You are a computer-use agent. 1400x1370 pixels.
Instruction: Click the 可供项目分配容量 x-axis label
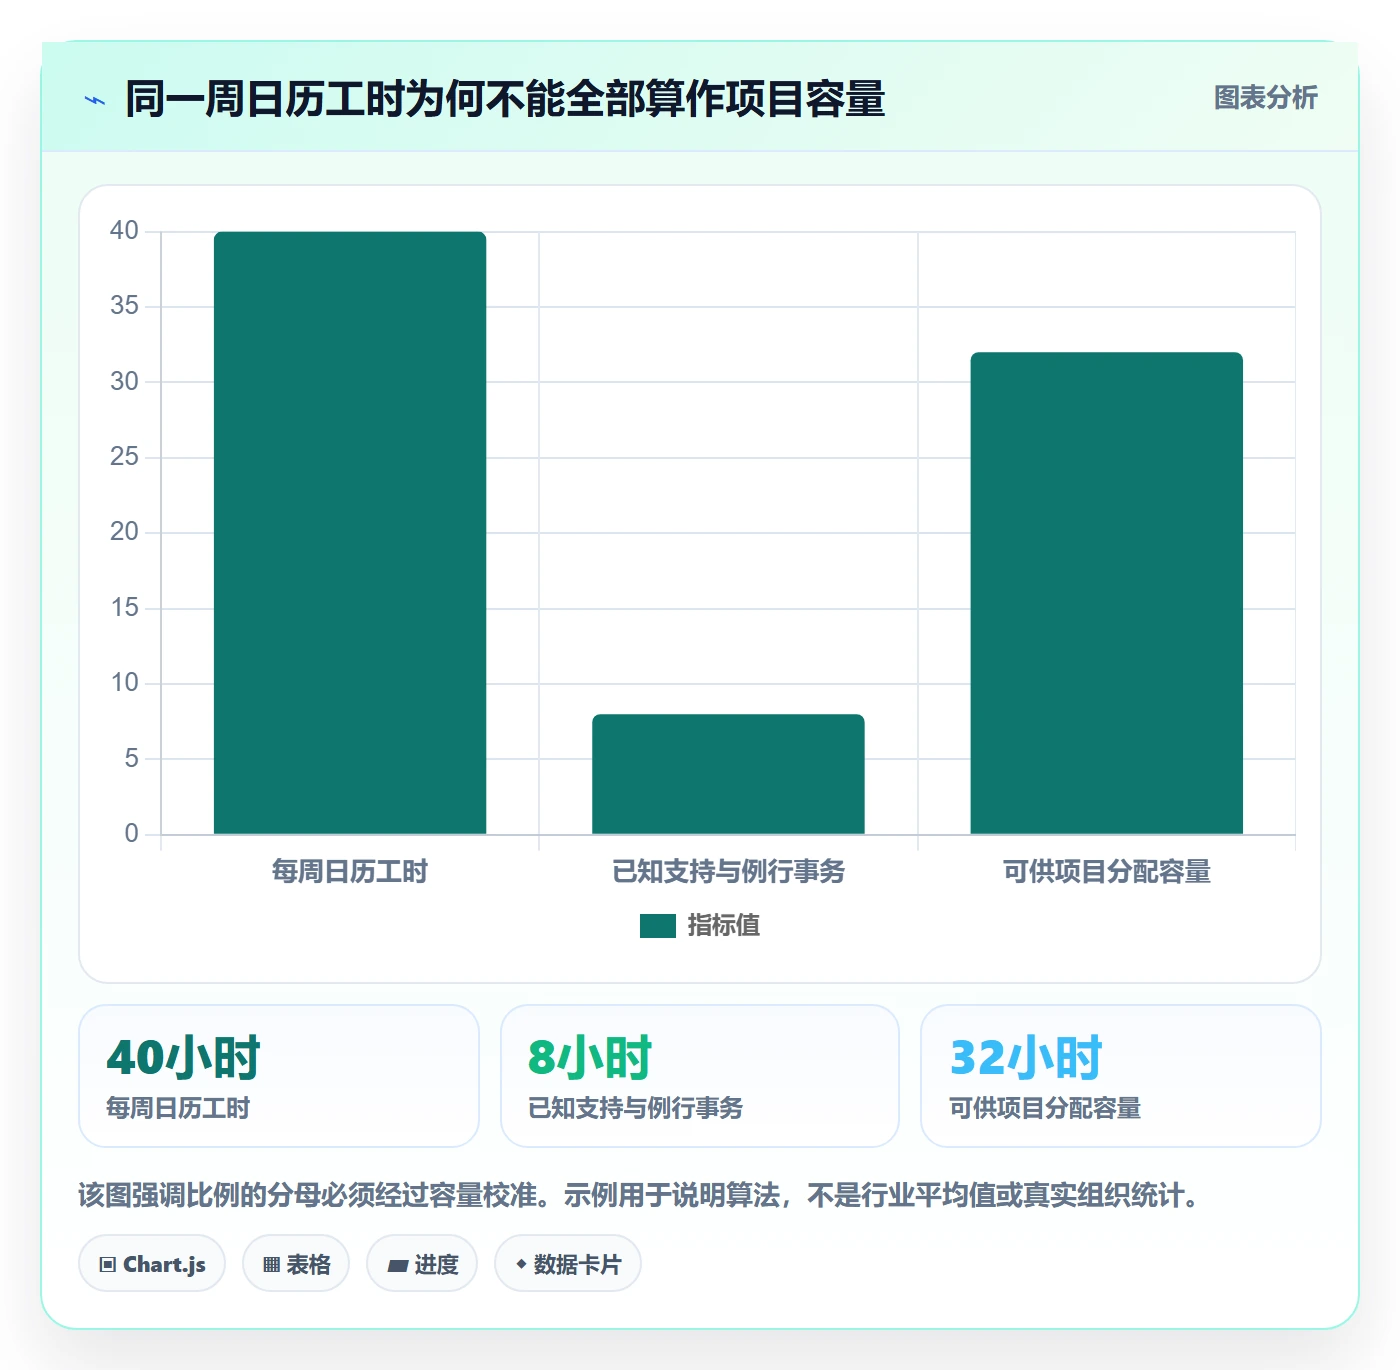pyautogui.click(x=1107, y=872)
